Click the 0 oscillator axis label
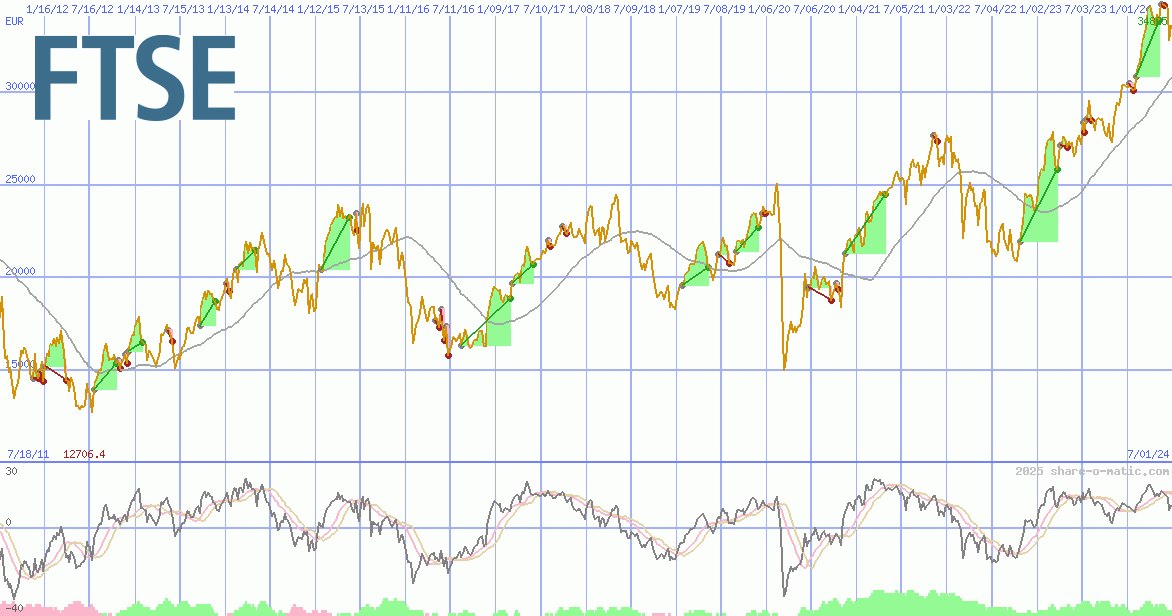The image size is (1172, 616). point(8,522)
